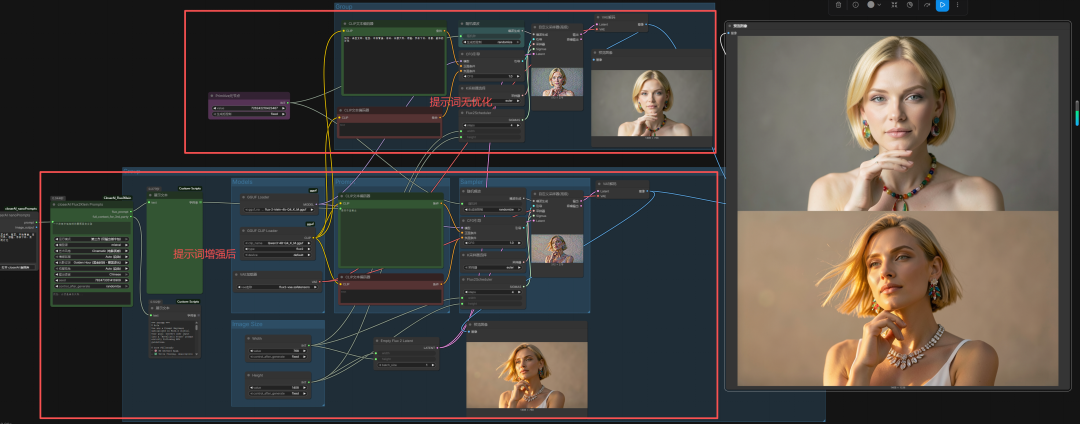This screenshot has height=424, width=1080.
Task: Open the GGUF Loader model file dropdown
Action: tap(278, 209)
